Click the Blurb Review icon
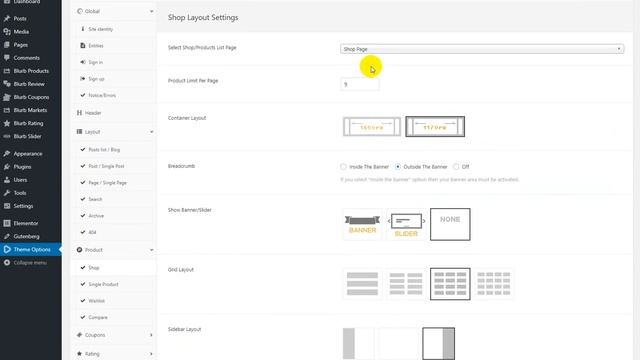 click(x=7, y=84)
